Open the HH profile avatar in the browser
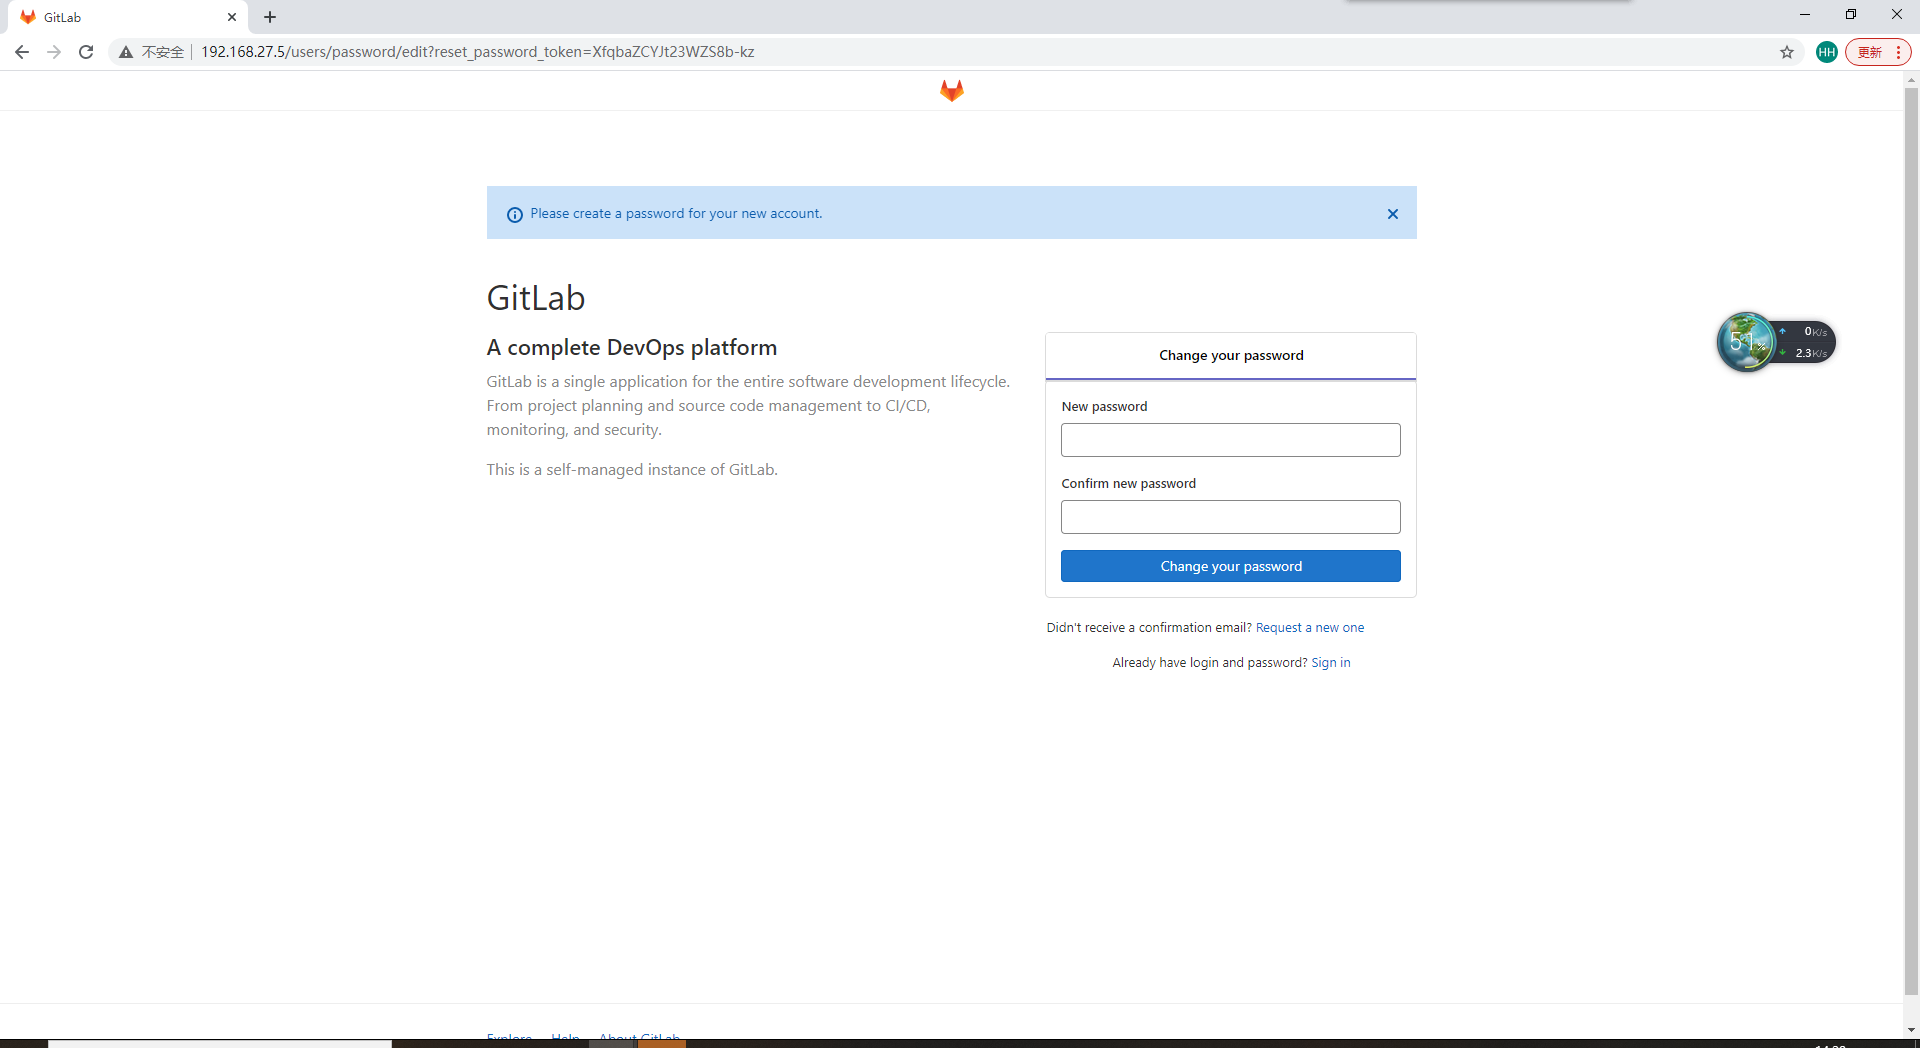The height and width of the screenshot is (1048, 1920). [x=1826, y=52]
